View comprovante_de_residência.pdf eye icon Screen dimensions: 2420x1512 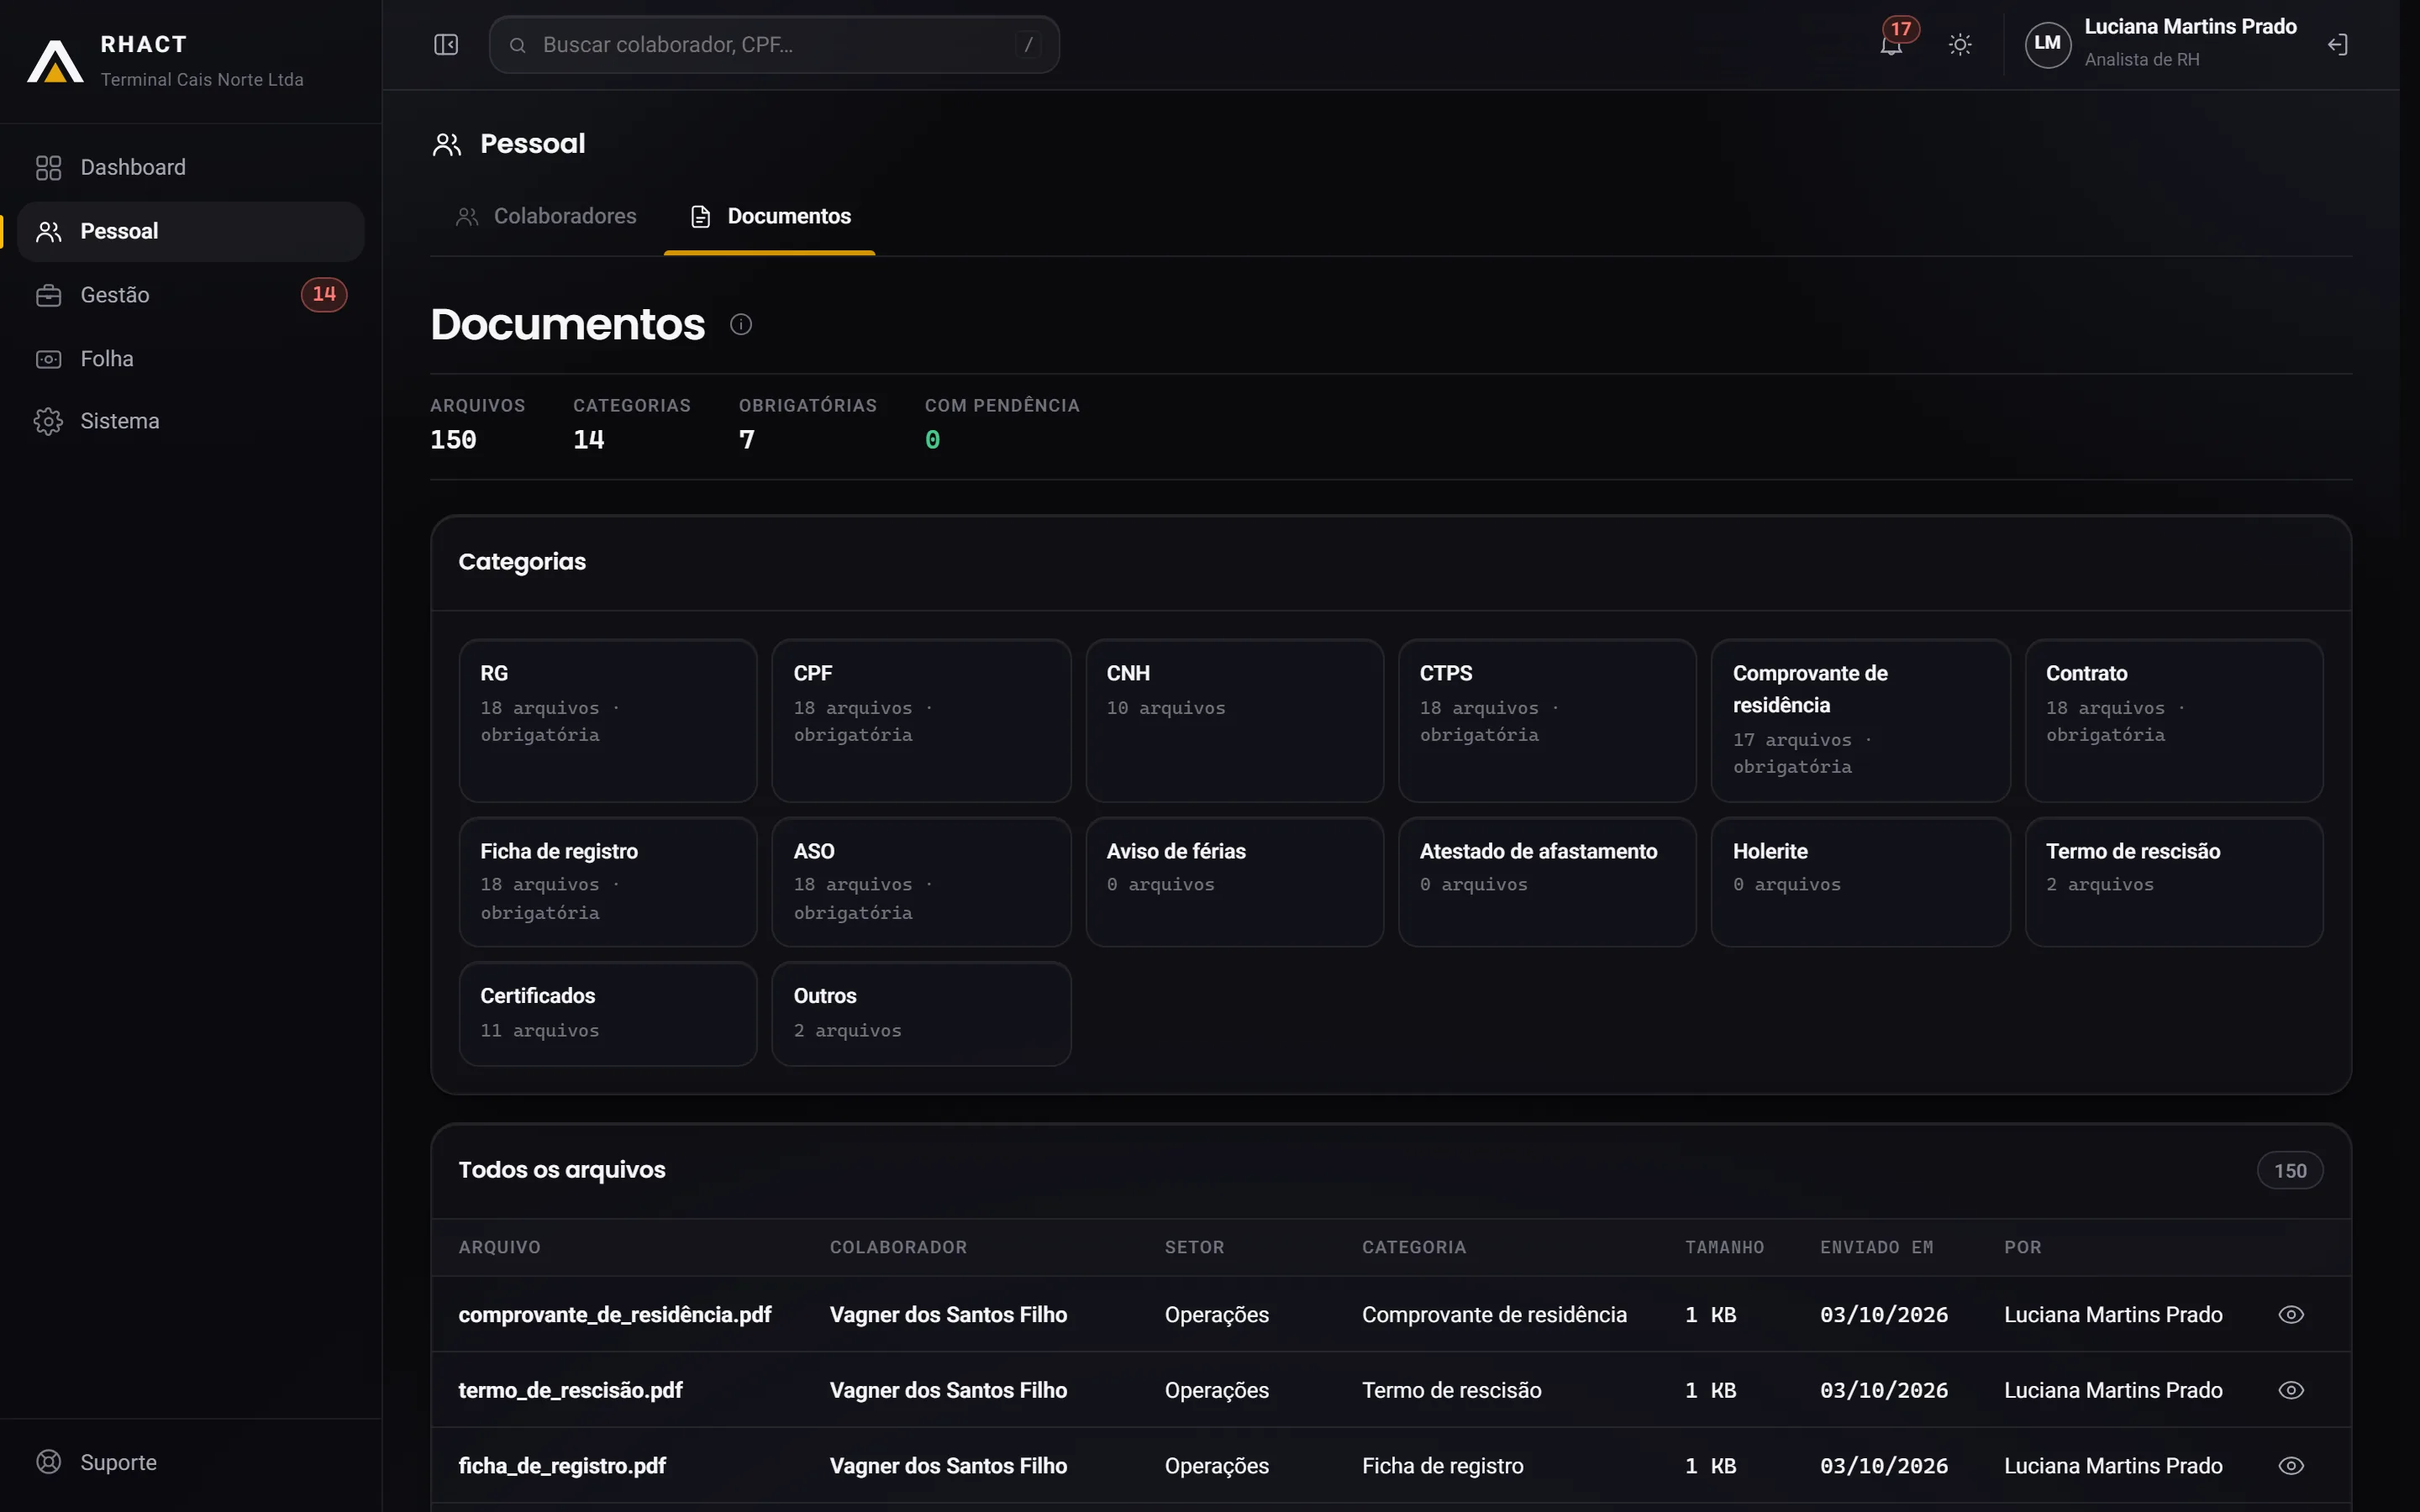click(x=2291, y=1314)
